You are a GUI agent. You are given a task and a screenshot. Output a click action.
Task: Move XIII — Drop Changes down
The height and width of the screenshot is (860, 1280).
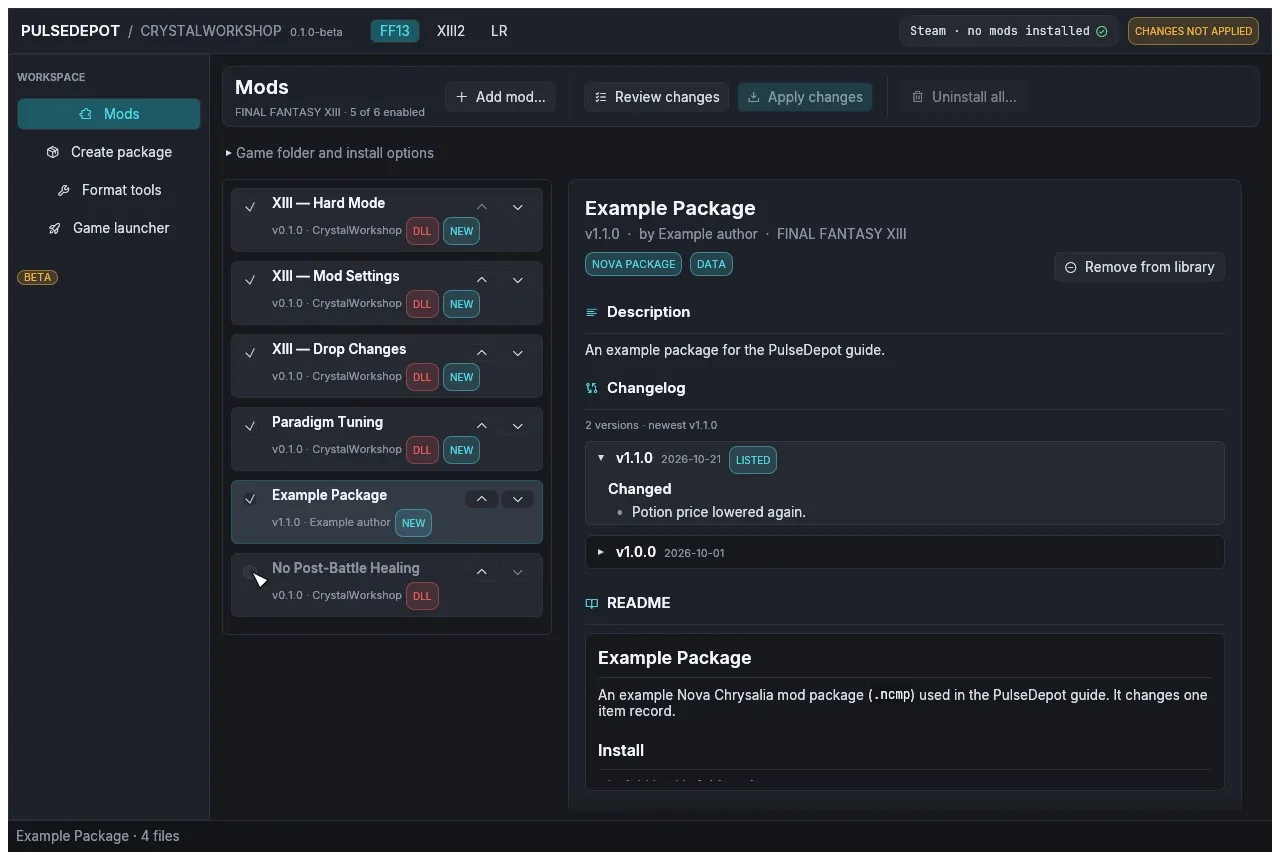tap(517, 353)
